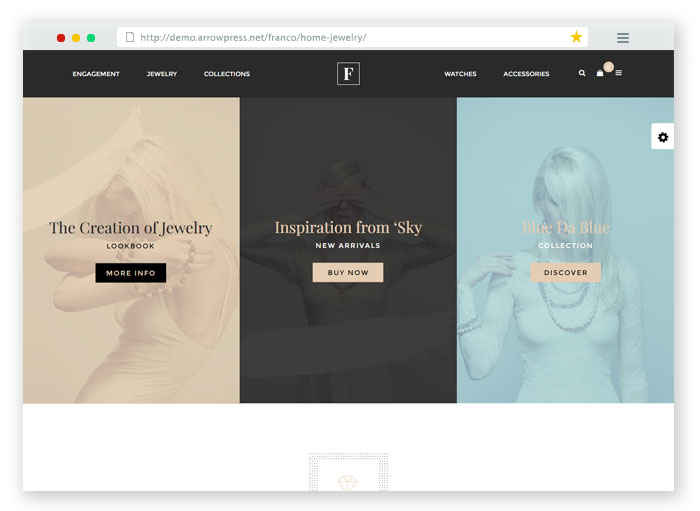This screenshot has width=700, height=511.
Task: Click the yellow bookmark star
Action: (x=576, y=37)
